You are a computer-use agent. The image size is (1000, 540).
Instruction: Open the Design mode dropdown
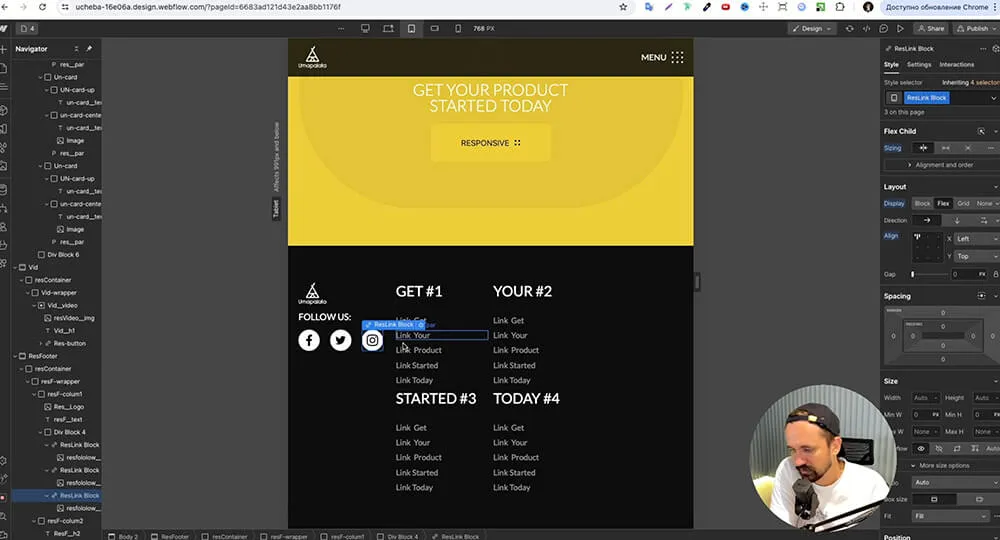pos(812,29)
